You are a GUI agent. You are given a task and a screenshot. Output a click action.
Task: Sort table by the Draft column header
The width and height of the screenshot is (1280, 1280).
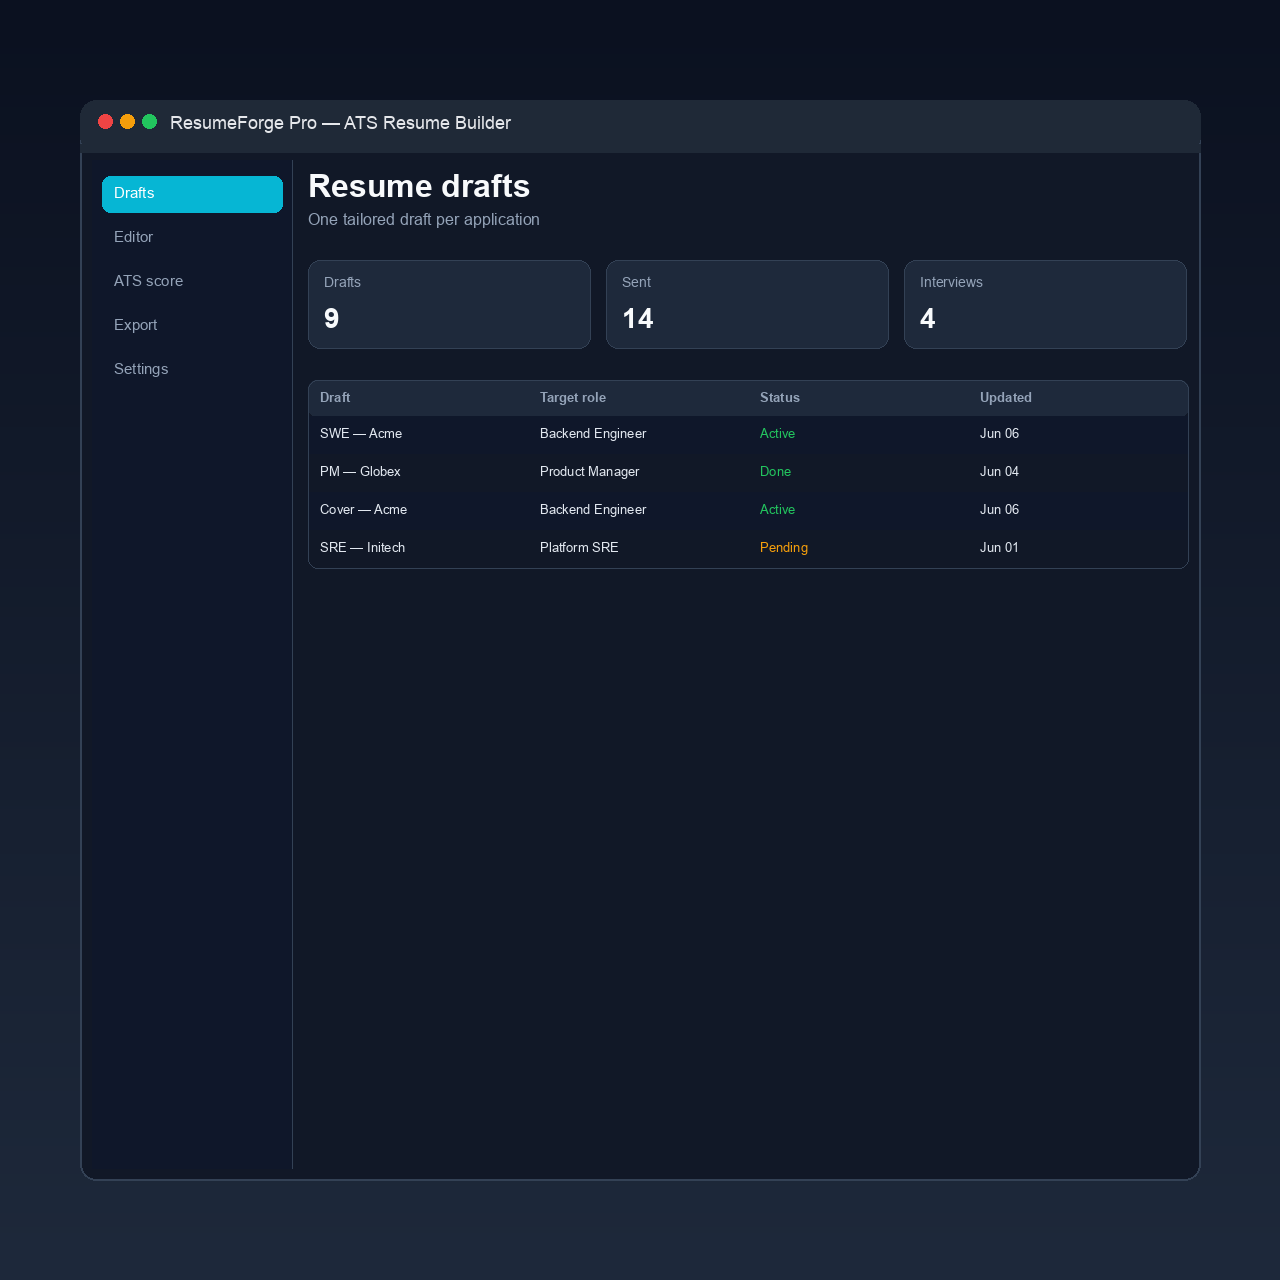(335, 398)
